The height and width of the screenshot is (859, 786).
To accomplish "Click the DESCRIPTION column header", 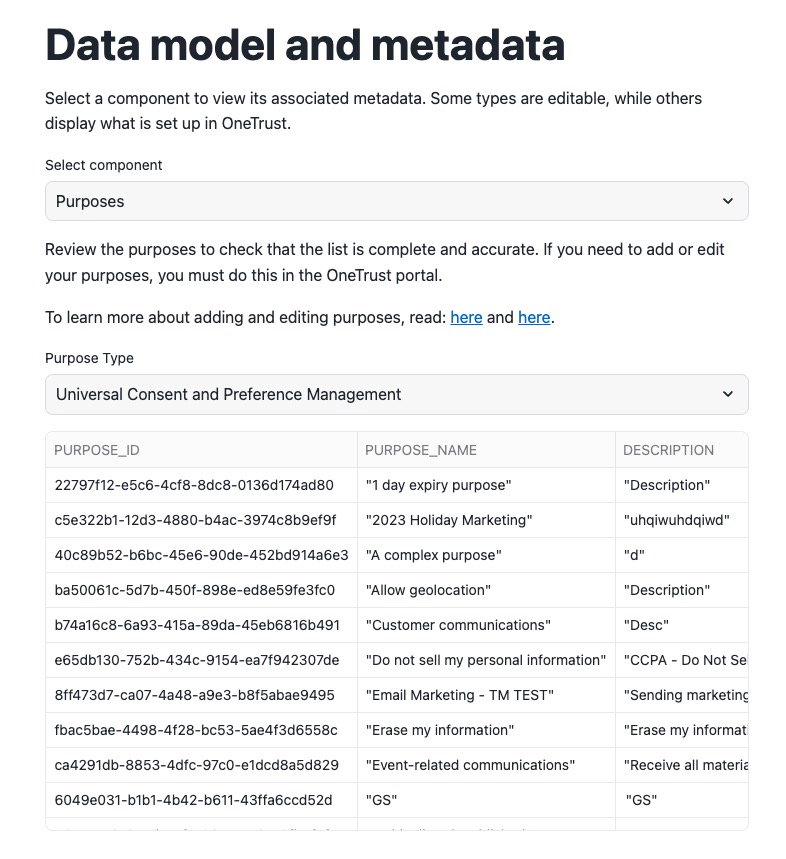I will pyautogui.click(x=669, y=450).
